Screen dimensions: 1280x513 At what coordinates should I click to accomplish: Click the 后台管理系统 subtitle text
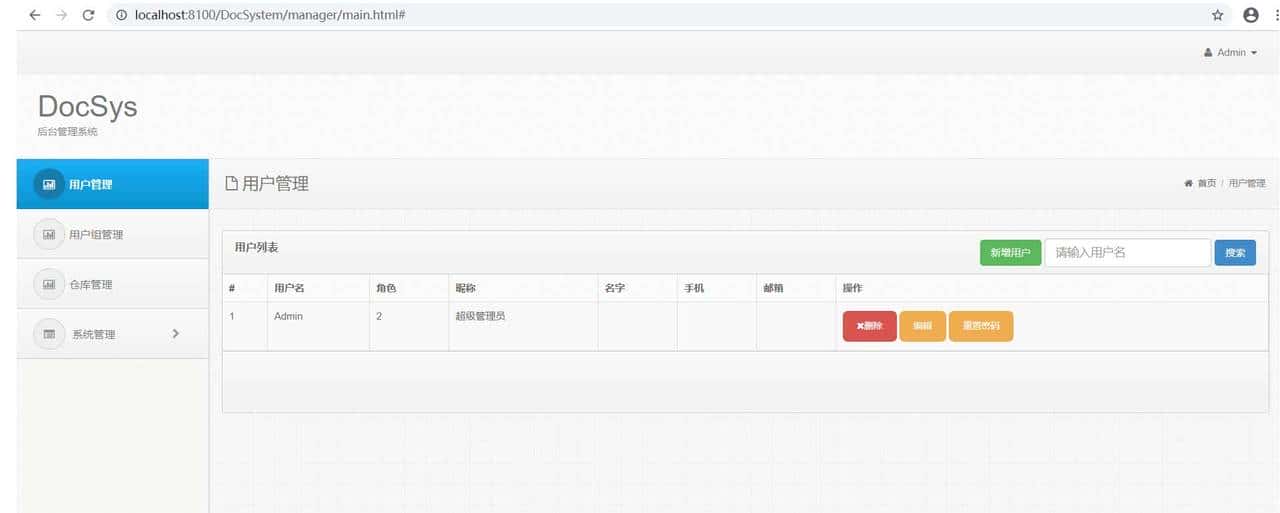pos(67,132)
